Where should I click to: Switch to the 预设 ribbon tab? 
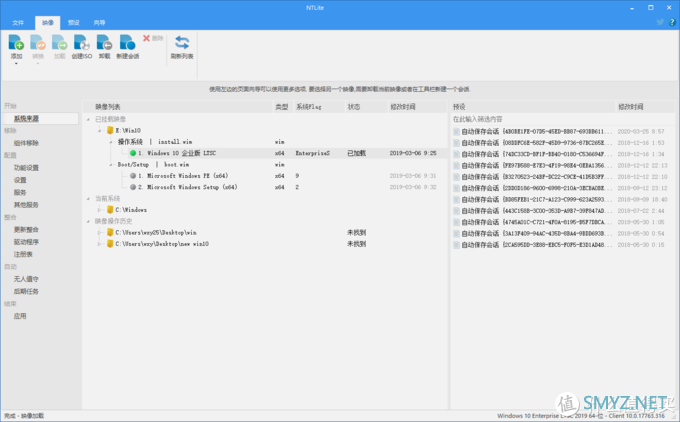coord(73,20)
